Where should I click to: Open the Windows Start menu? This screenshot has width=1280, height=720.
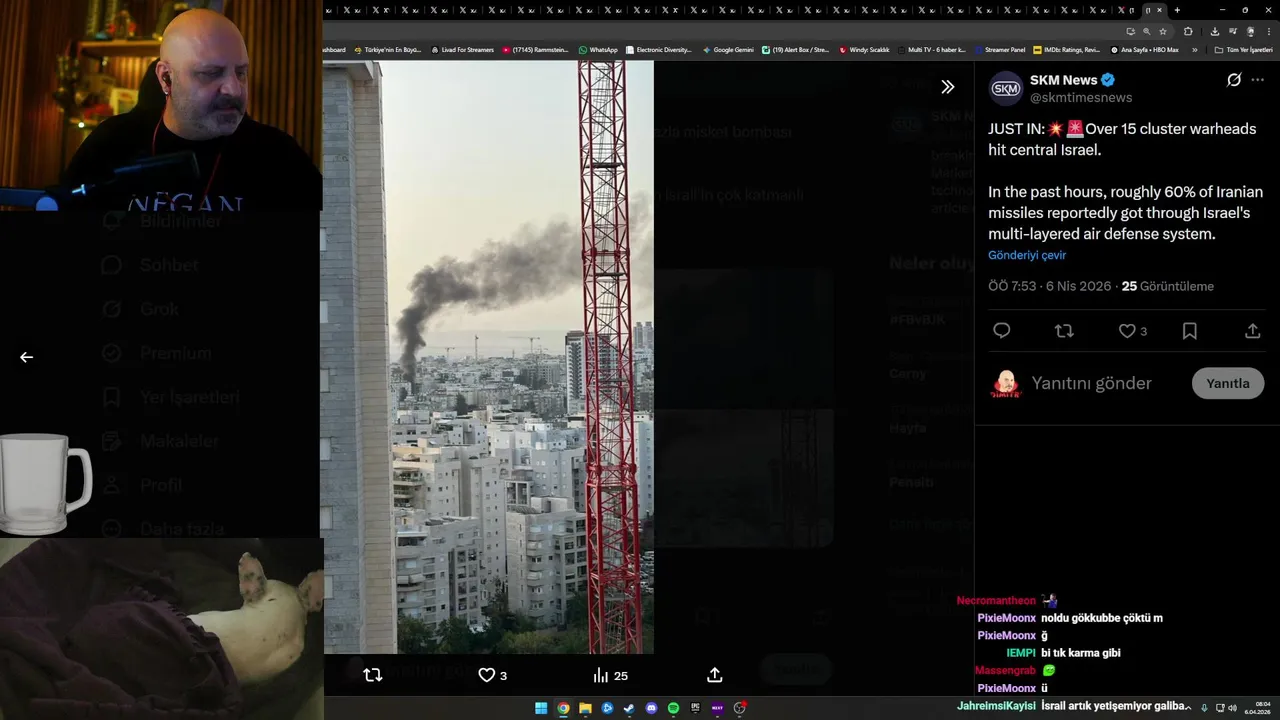pos(541,708)
